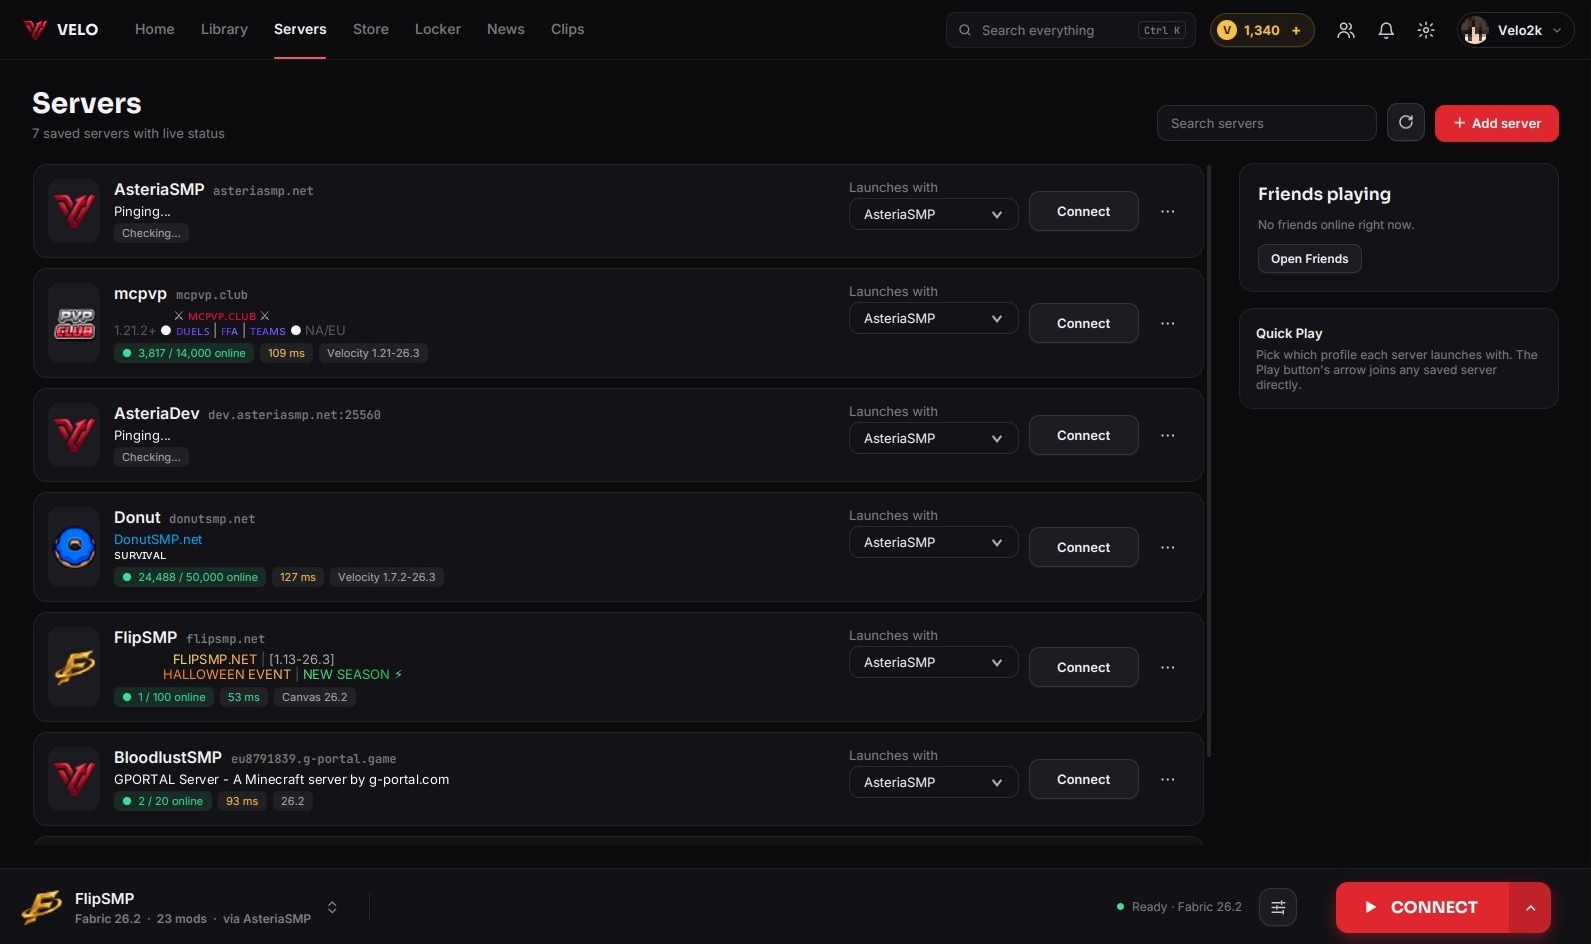Expand the Velo2k account menu
Screen dimensions: 1591x944
1515,30
